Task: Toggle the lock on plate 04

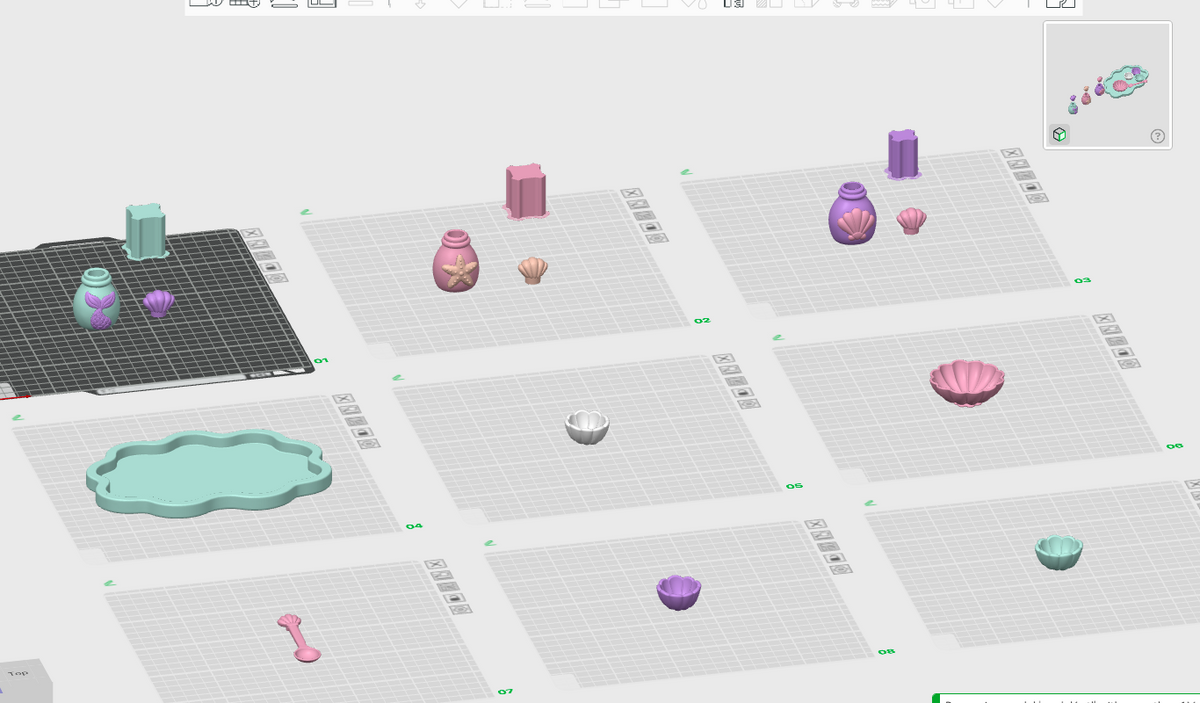Action: click(x=362, y=432)
